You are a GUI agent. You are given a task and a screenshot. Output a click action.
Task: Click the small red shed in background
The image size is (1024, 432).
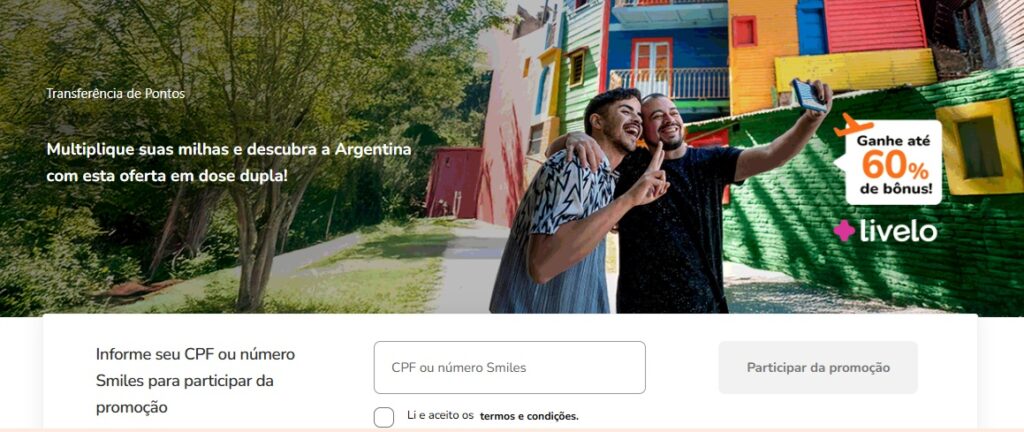(x=455, y=182)
